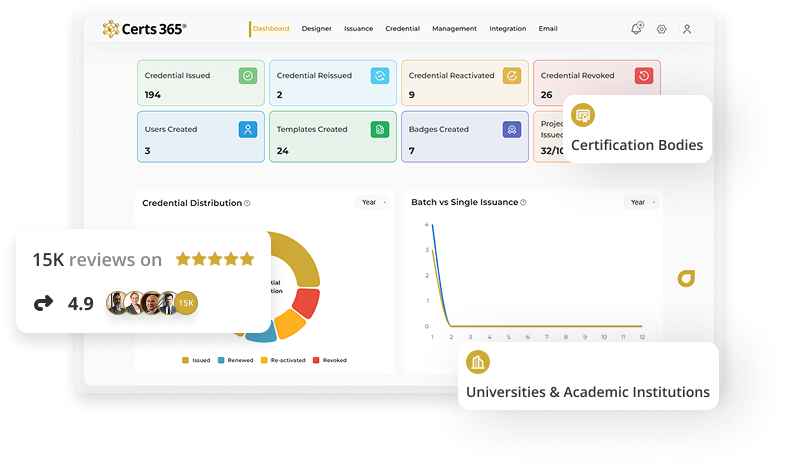Open the Designer menu
This screenshot has height=476, width=786.
[316, 29]
